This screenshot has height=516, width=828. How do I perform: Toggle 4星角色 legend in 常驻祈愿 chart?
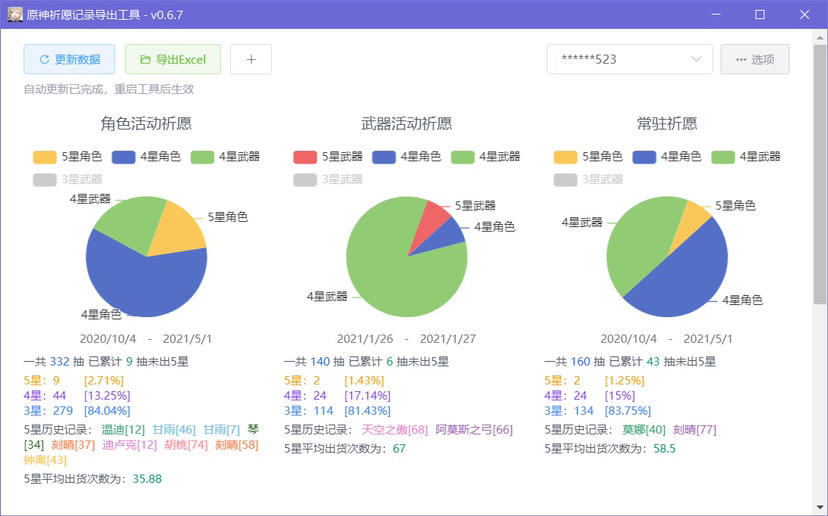tap(667, 156)
